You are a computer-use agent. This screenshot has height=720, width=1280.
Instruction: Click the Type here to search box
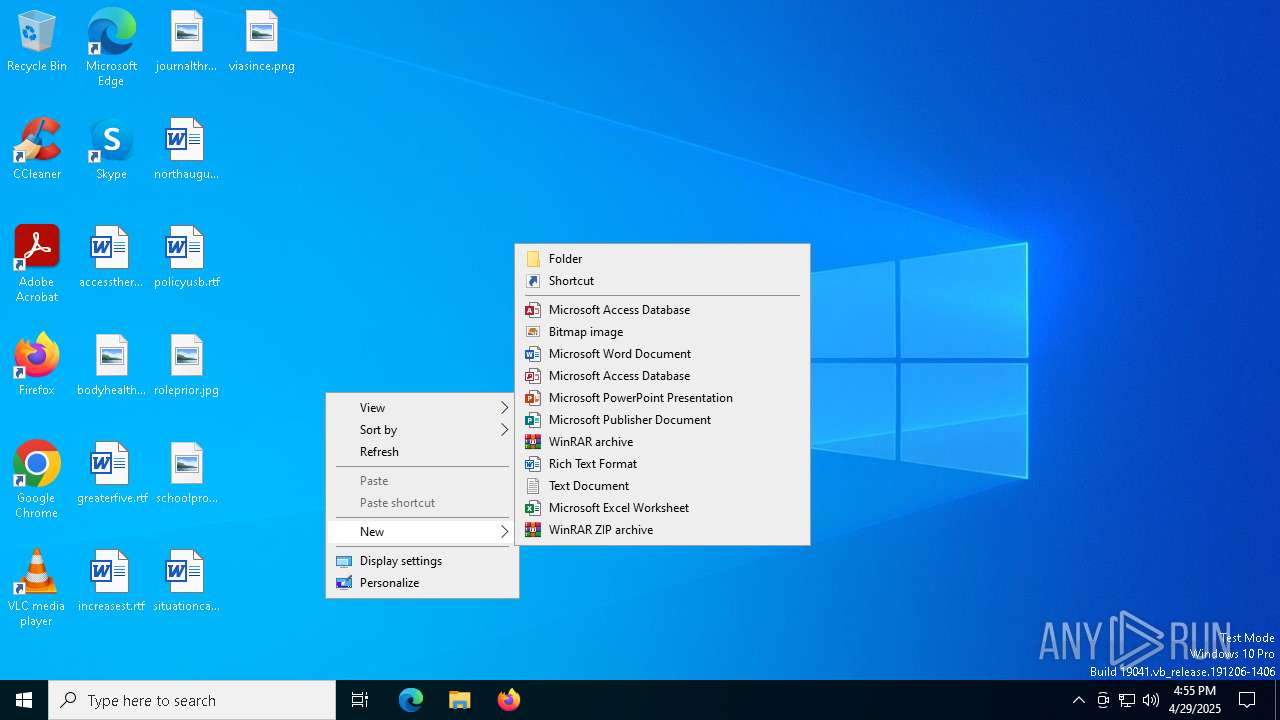click(x=192, y=700)
